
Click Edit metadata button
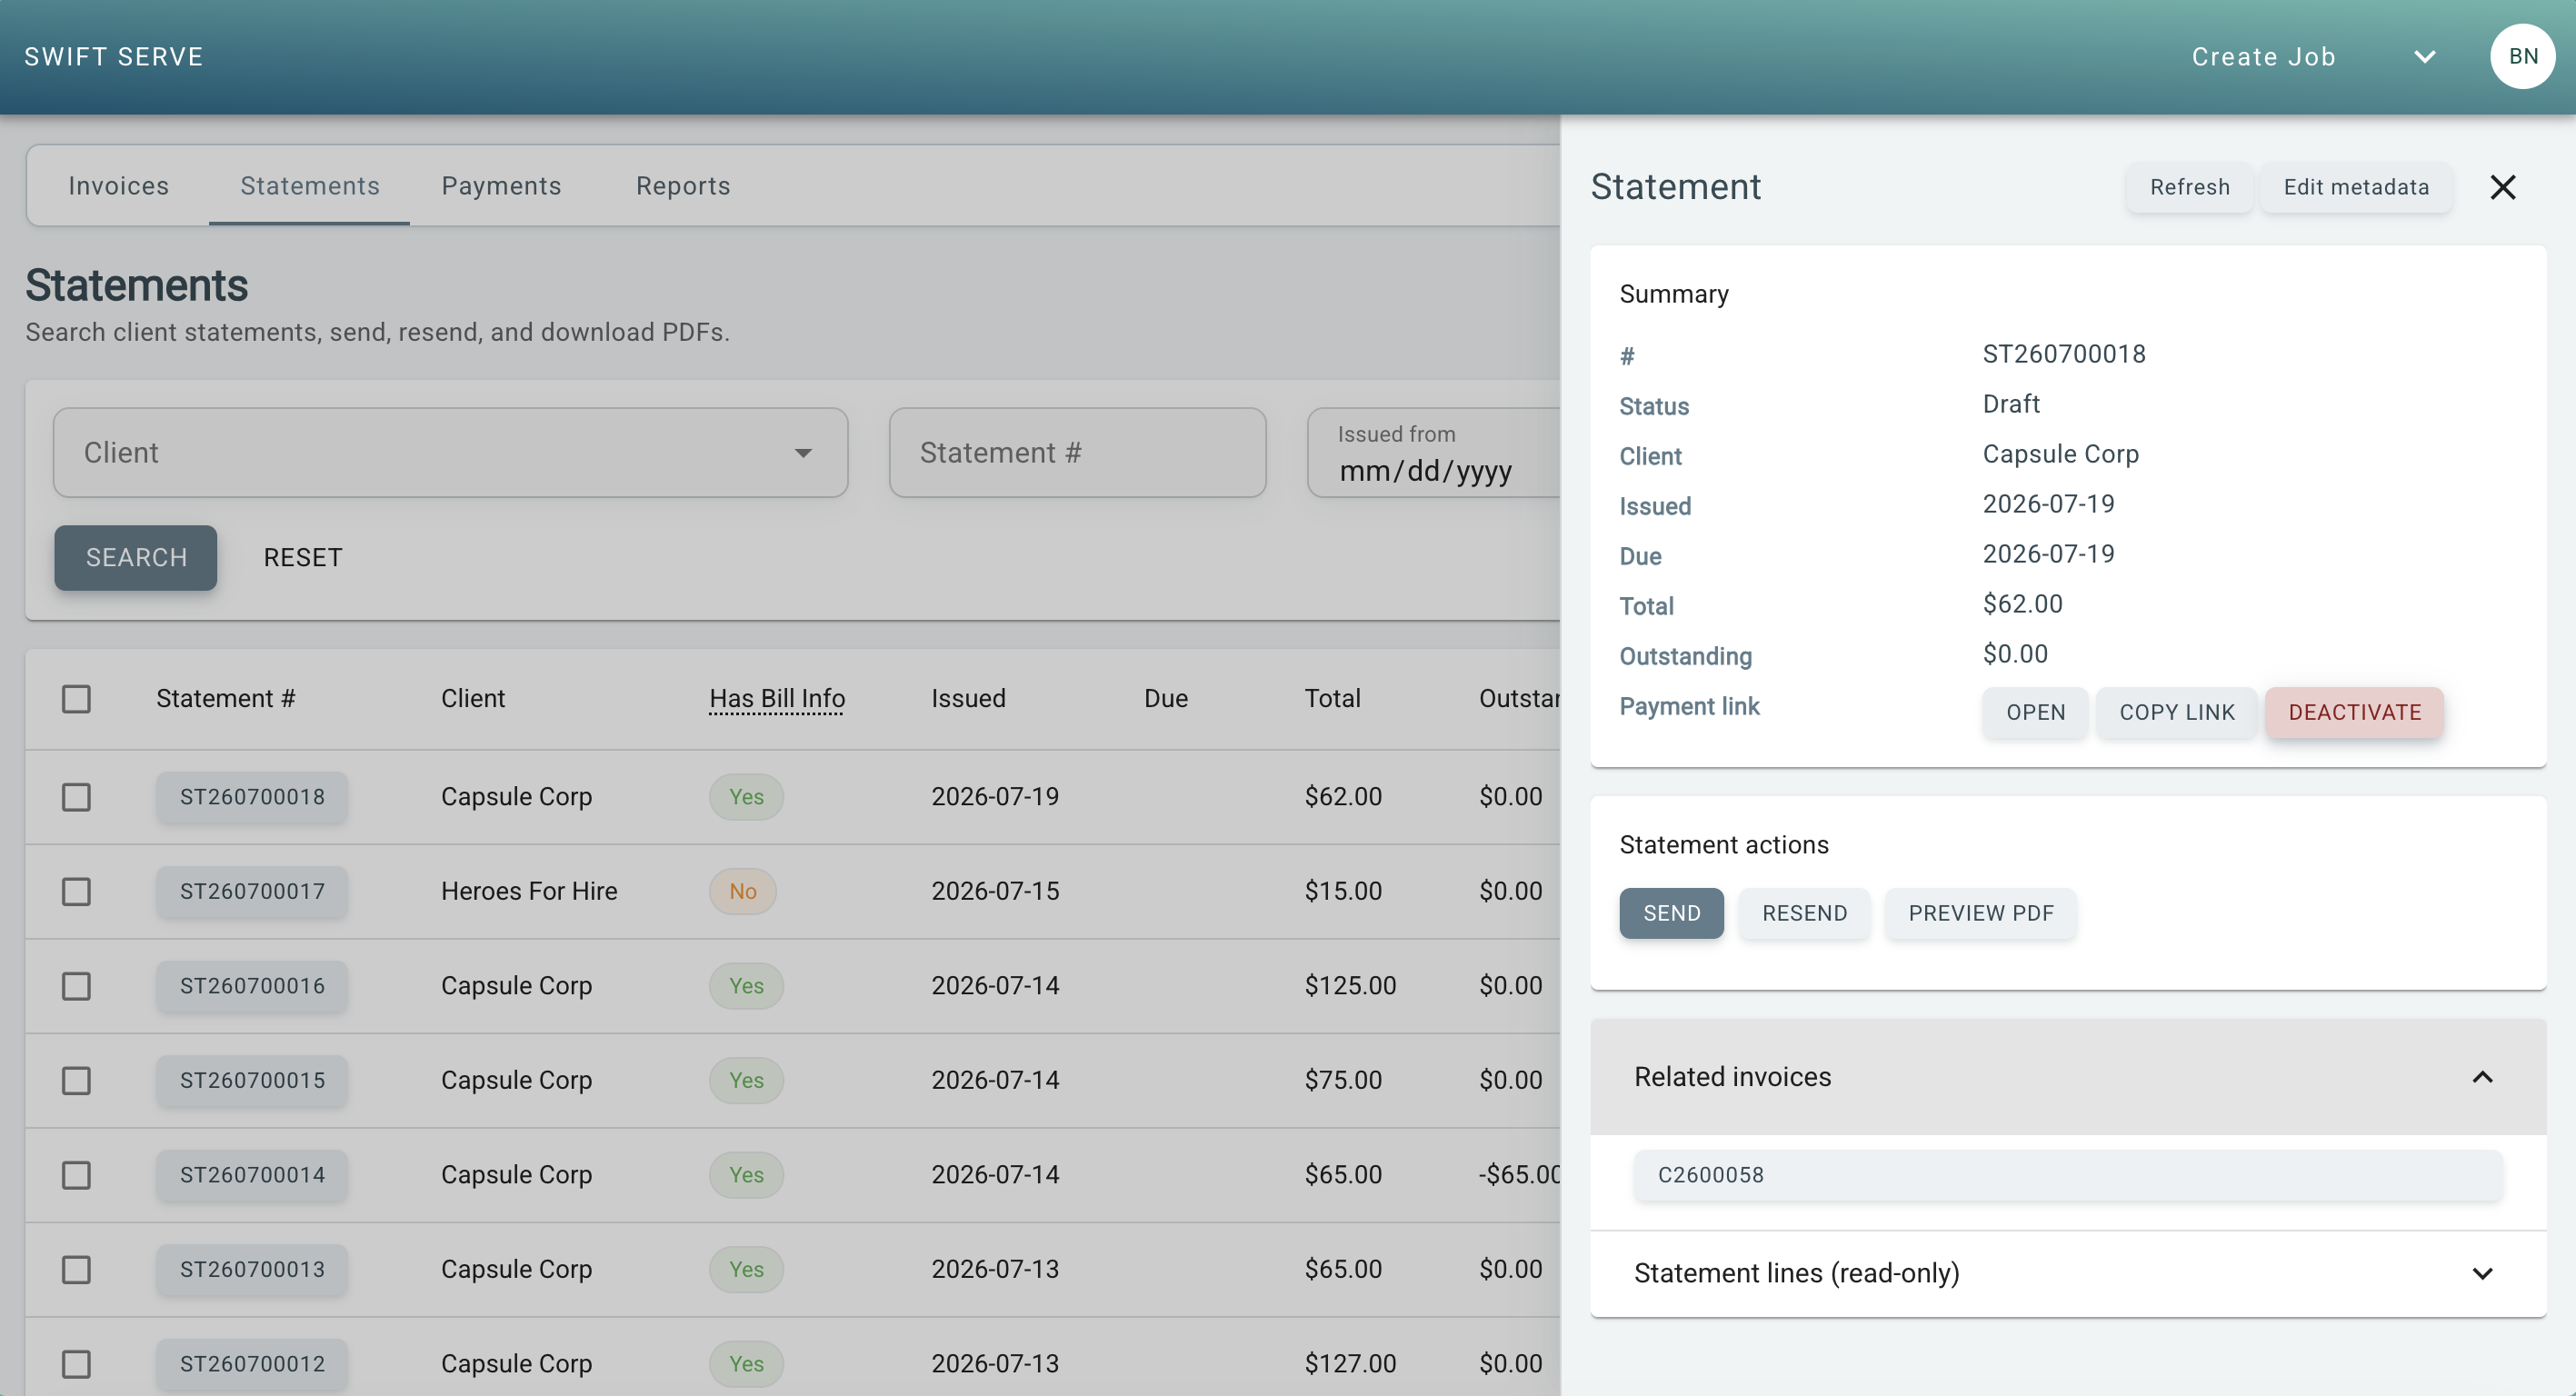tap(2356, 187)
